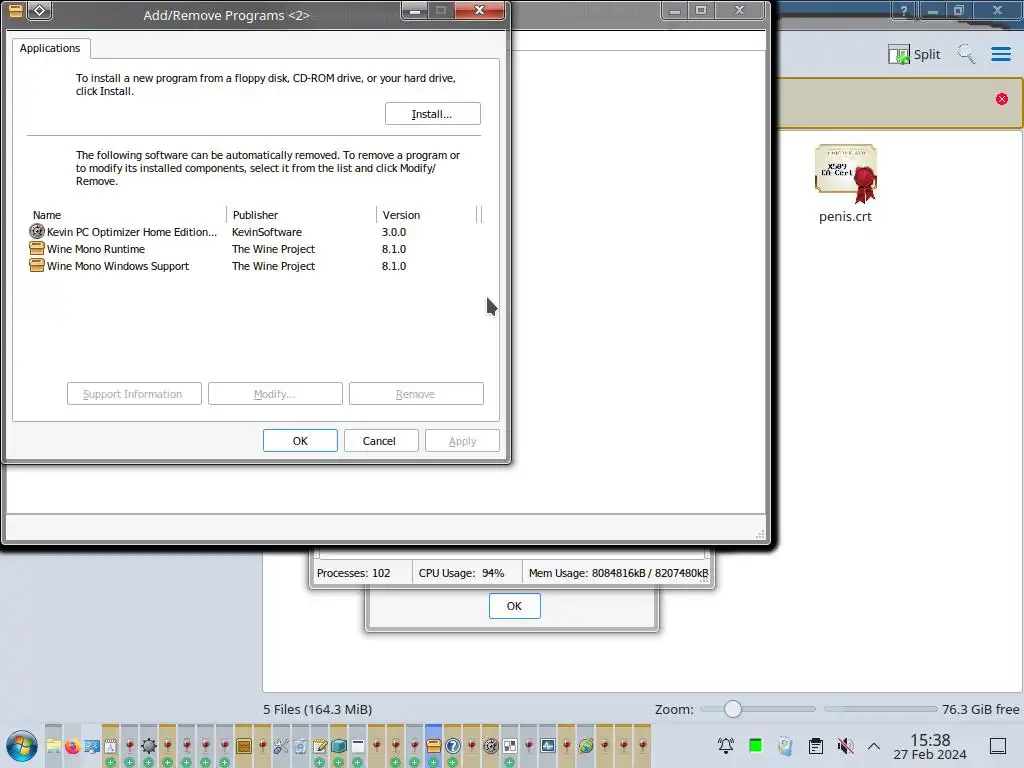Click '5 Files (164.3 MiB)' status text

click(317, 709)
